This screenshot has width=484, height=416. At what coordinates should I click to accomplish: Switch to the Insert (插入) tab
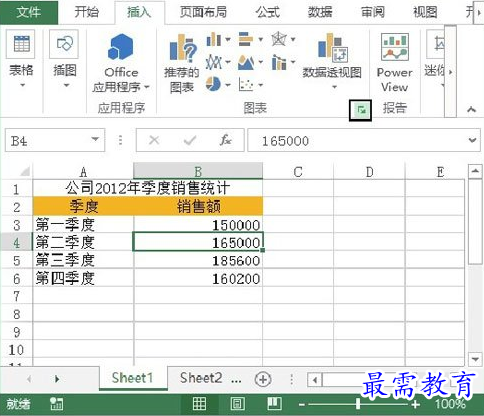point(139,12)
